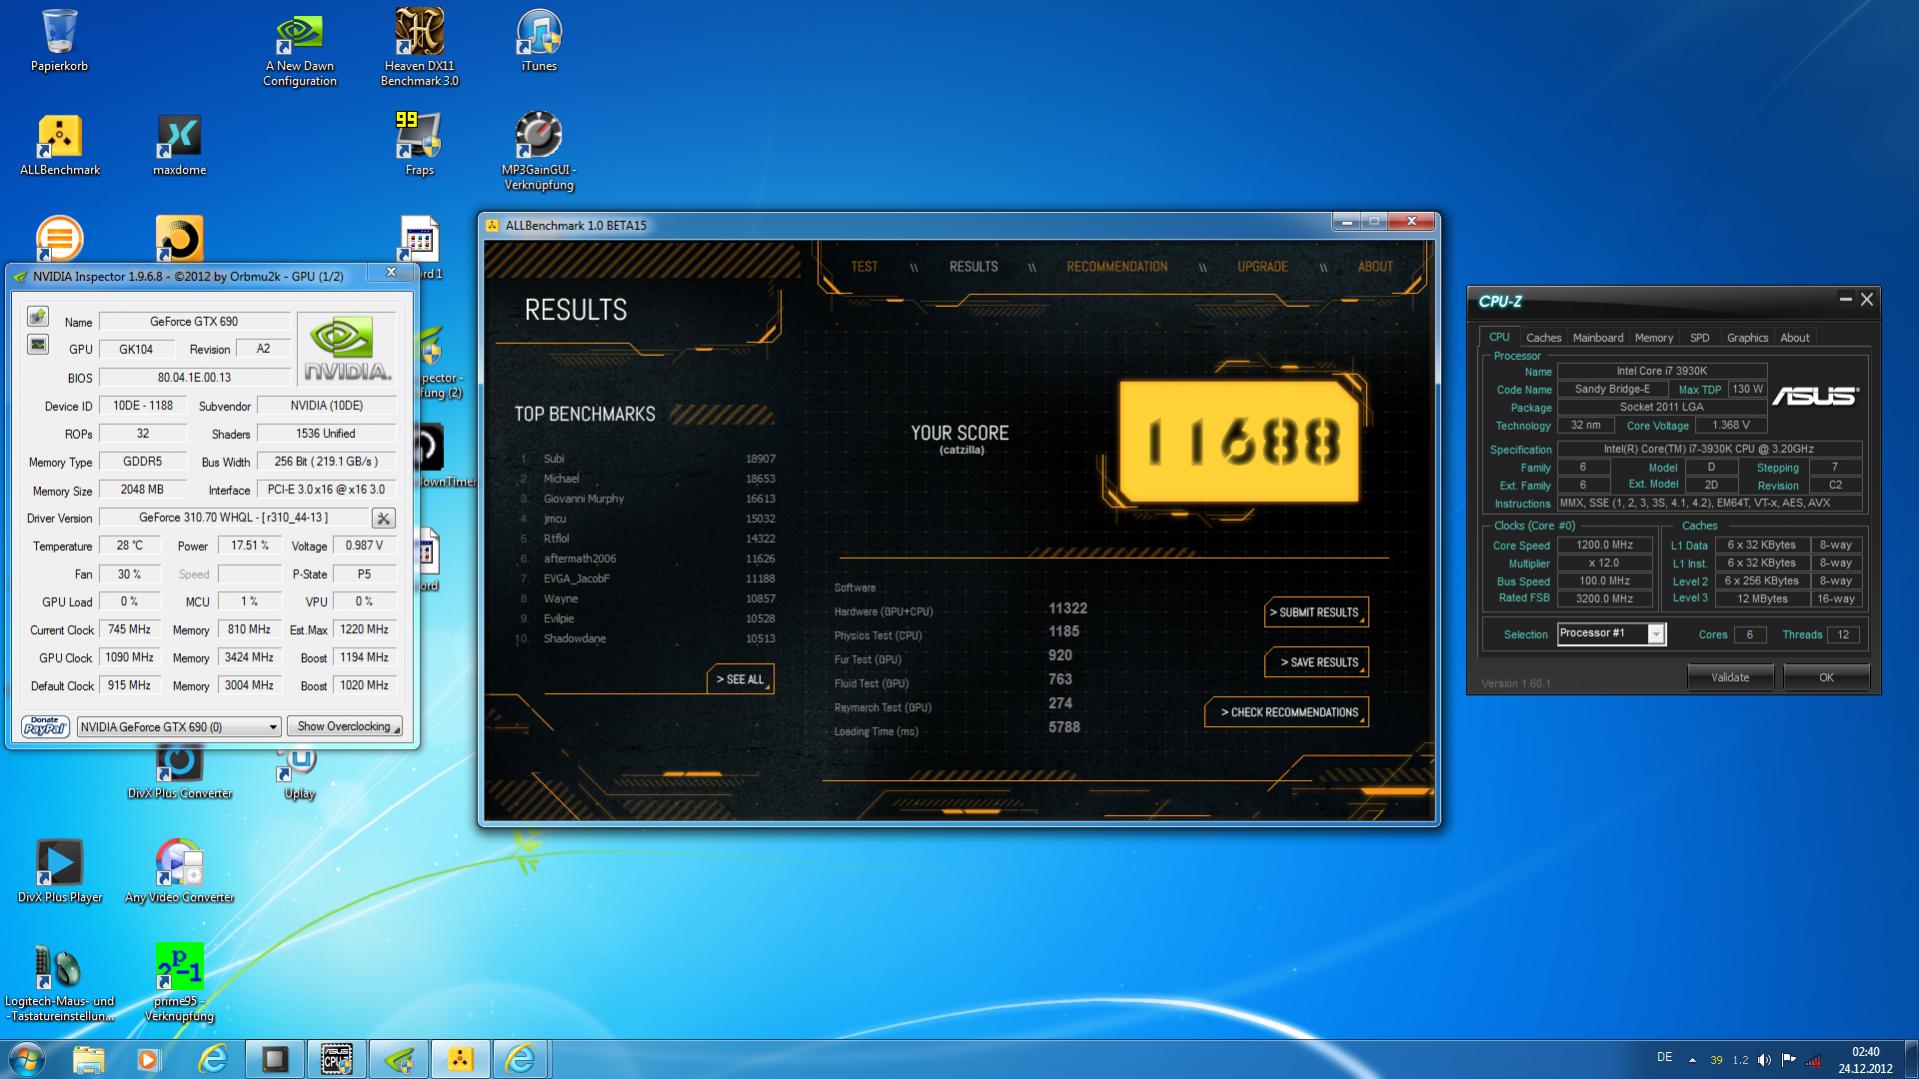Click the sensor monitoring icon in NVIDIA Inspector
The height and width of the screenshot is (1079, 1919).
(x=37, y=345)
